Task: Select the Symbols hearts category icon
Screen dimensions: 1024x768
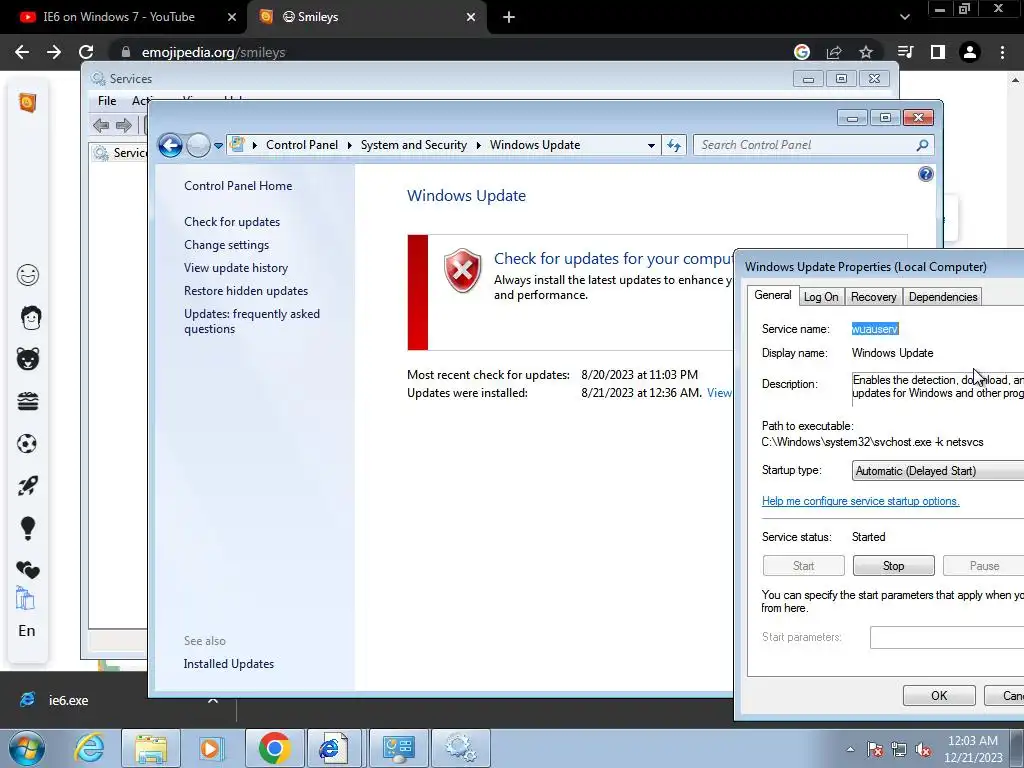Action: tap(27, 570)
